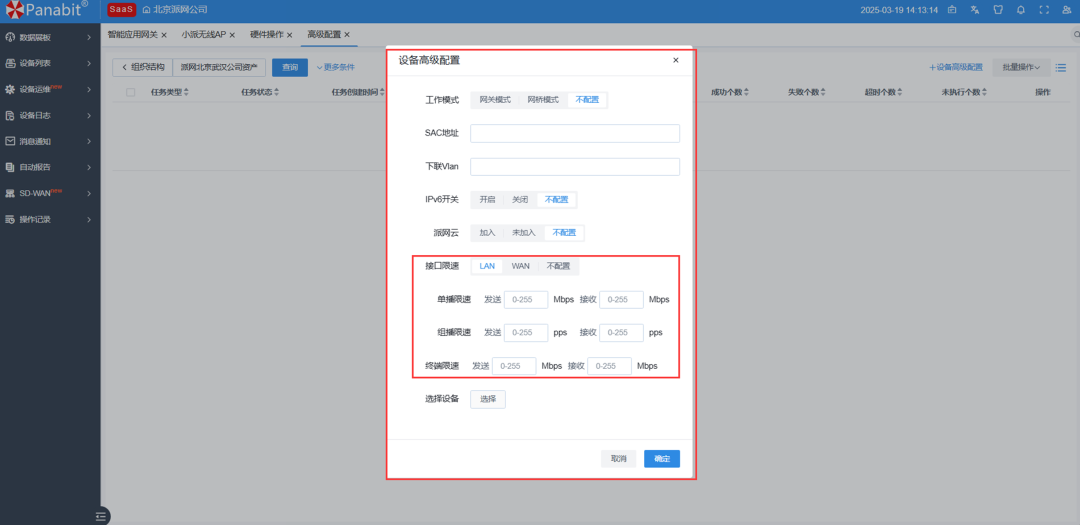Click the Panabit logo
The height and width of the screenshot is (525, 1080).
(x=47, y=10)
